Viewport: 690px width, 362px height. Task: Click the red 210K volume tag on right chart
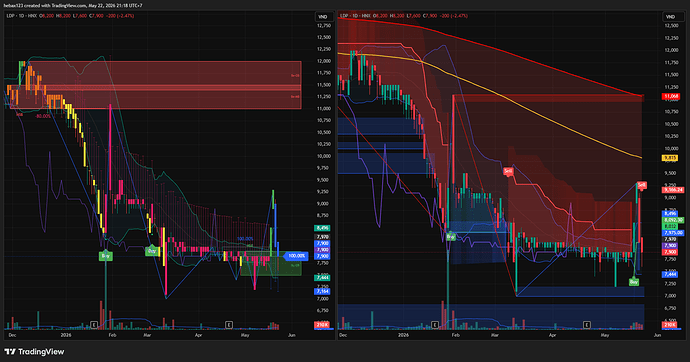670,325
